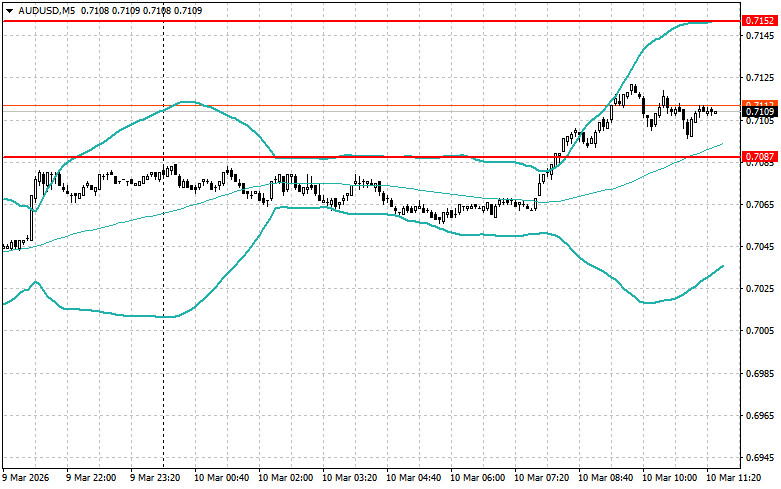Image resolution: width=781 pixels, height=489 pixels.
Task: Open the chart menu triangle beside AUDUSD
Action: point(9,10)
